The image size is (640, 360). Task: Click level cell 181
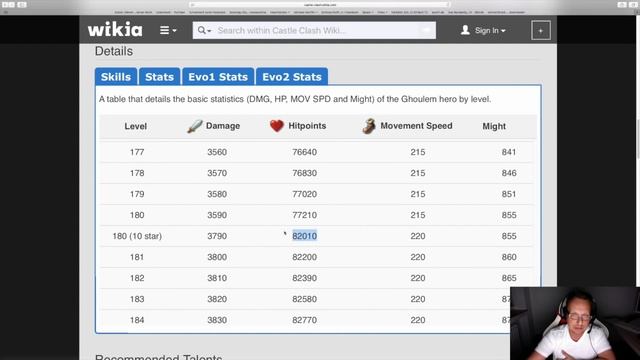137,257
